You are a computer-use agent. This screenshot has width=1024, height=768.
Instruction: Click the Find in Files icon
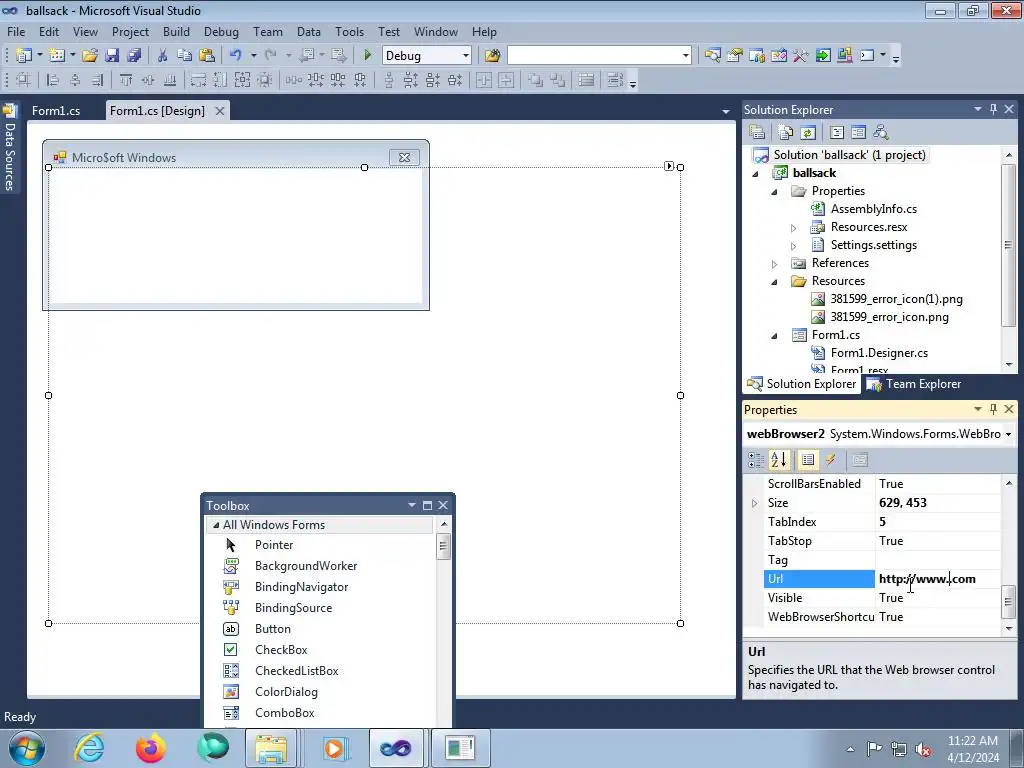tap(492, 56)
